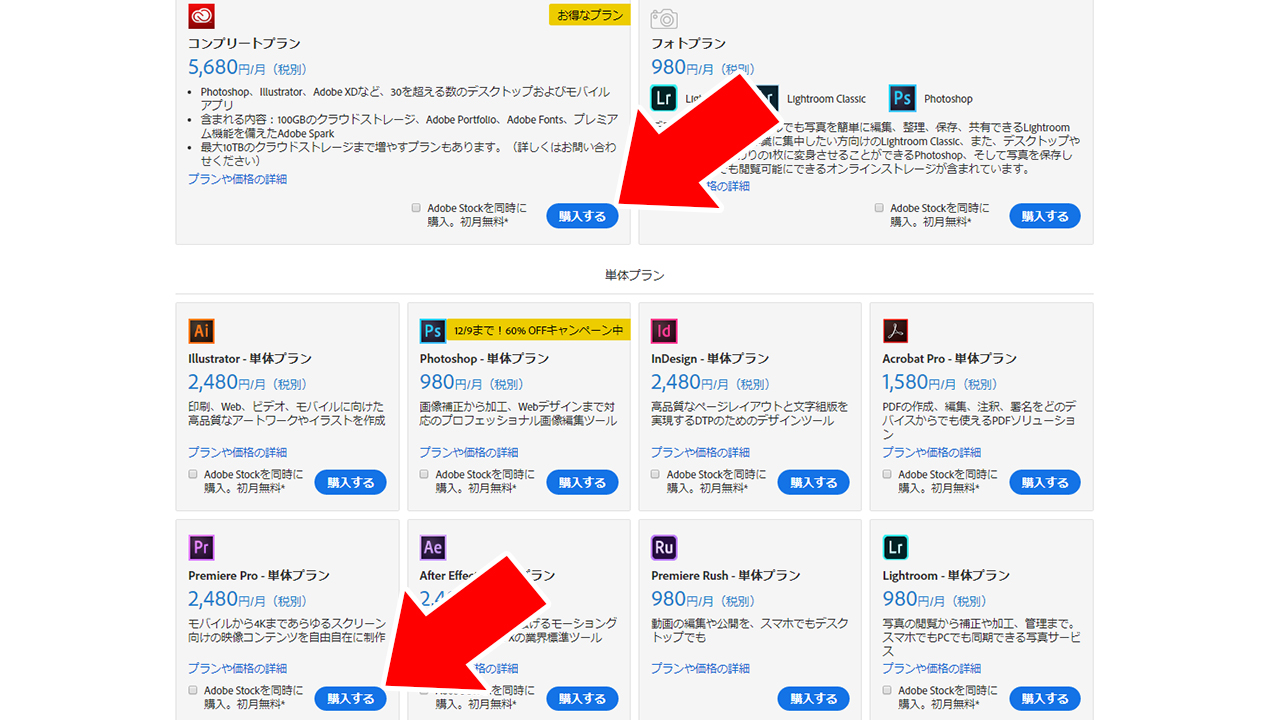
Task: Click the Lightroom Classic label in Photo plan
Action: tap(826, 99)
